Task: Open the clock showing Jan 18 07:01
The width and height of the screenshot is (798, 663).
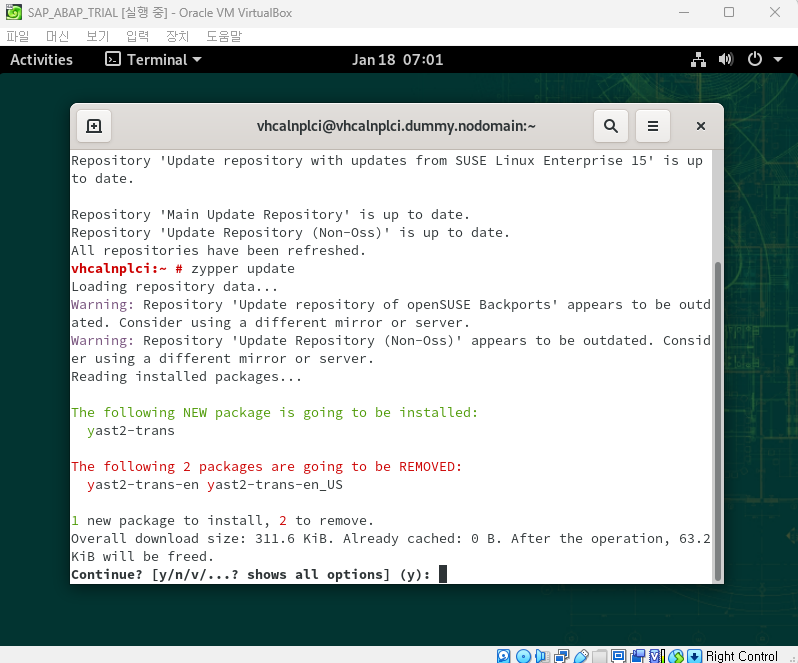Action: click(397, 60)
